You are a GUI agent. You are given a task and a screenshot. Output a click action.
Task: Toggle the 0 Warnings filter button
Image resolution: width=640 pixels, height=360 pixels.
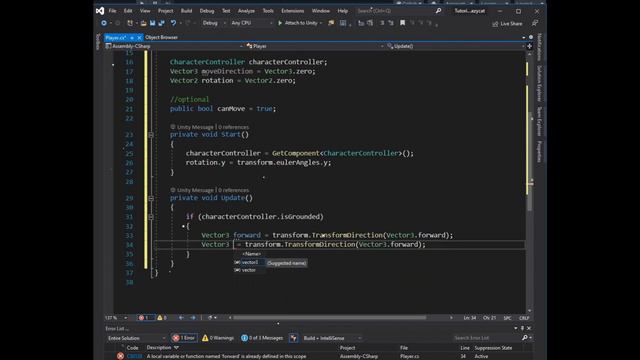pyautogui.click(x=218, y=338)
